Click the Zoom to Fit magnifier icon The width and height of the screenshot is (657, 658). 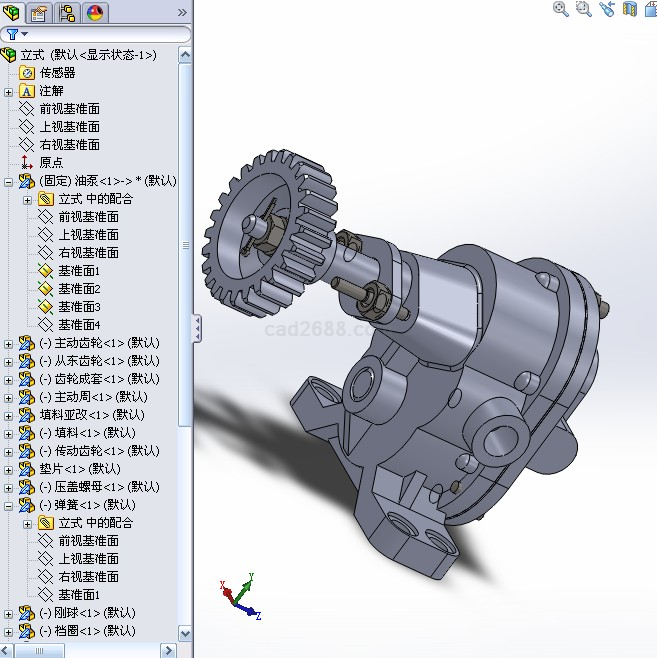coord(561,9)
